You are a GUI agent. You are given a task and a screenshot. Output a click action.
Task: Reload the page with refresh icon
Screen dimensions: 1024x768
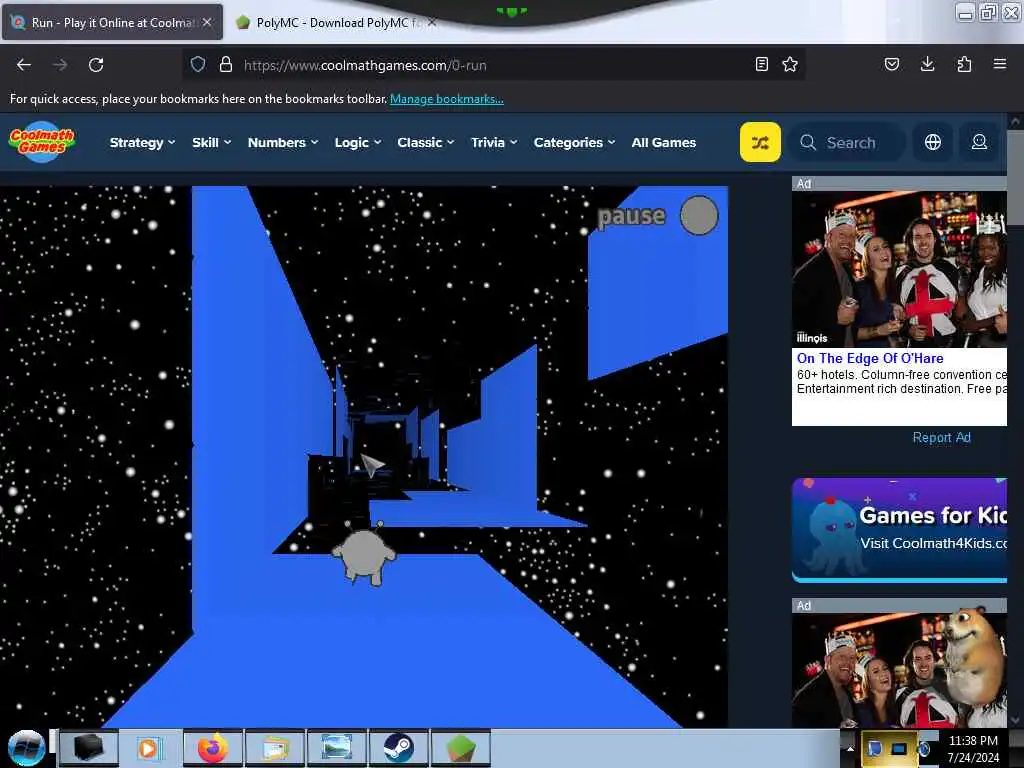pos(96,65)
